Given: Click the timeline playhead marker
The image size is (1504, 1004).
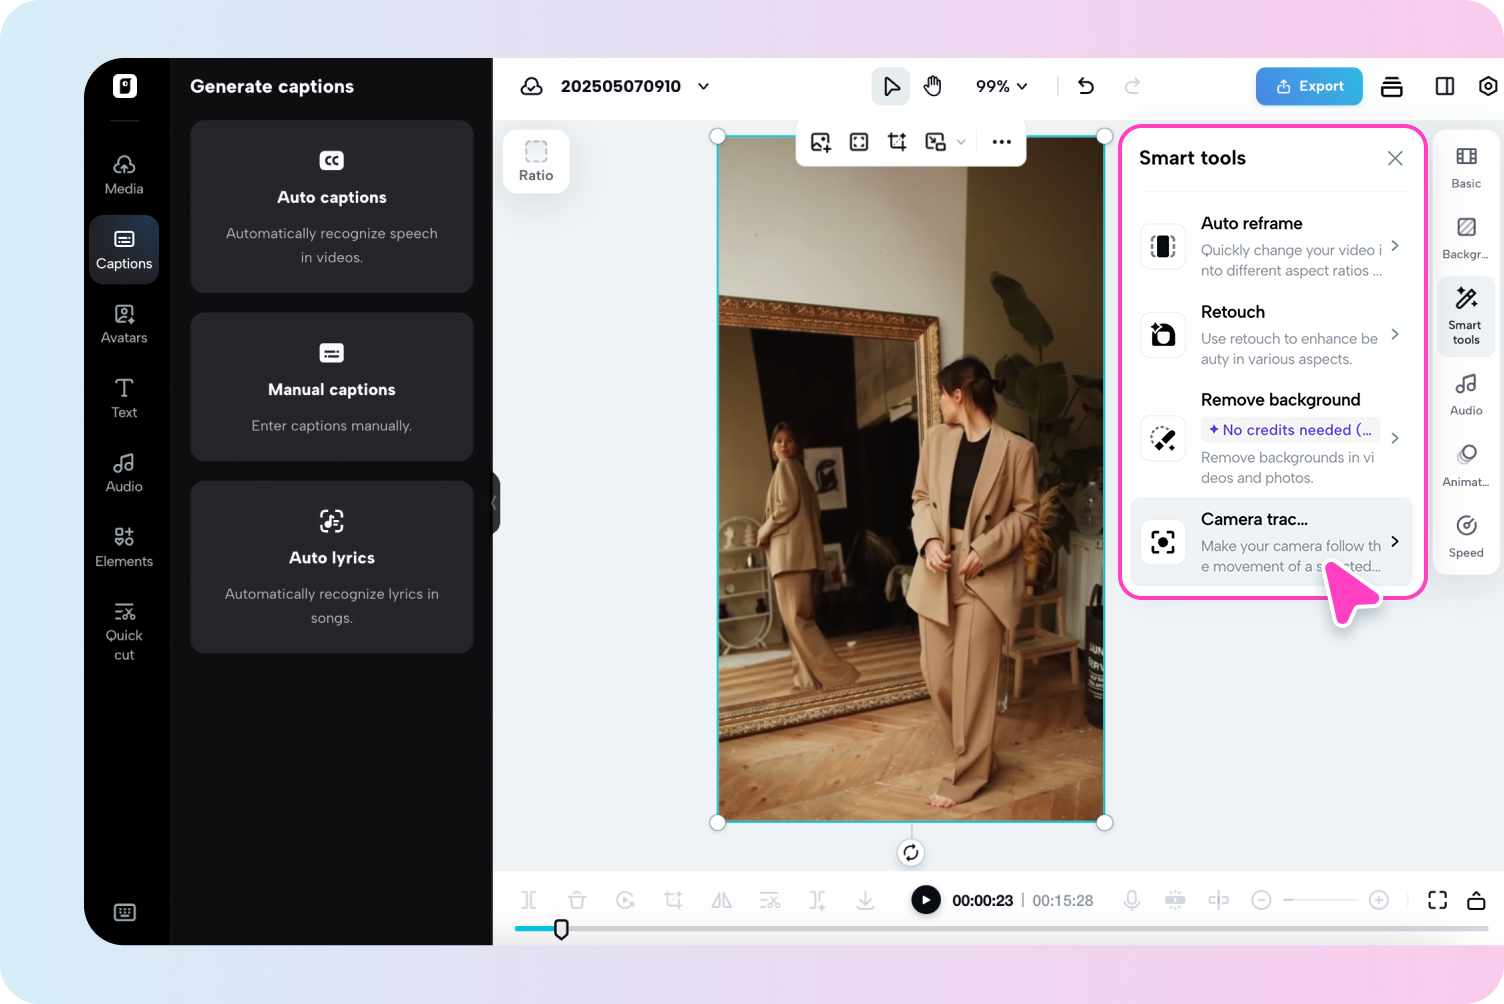Looking at the screenshot, I should click(561, 930).
